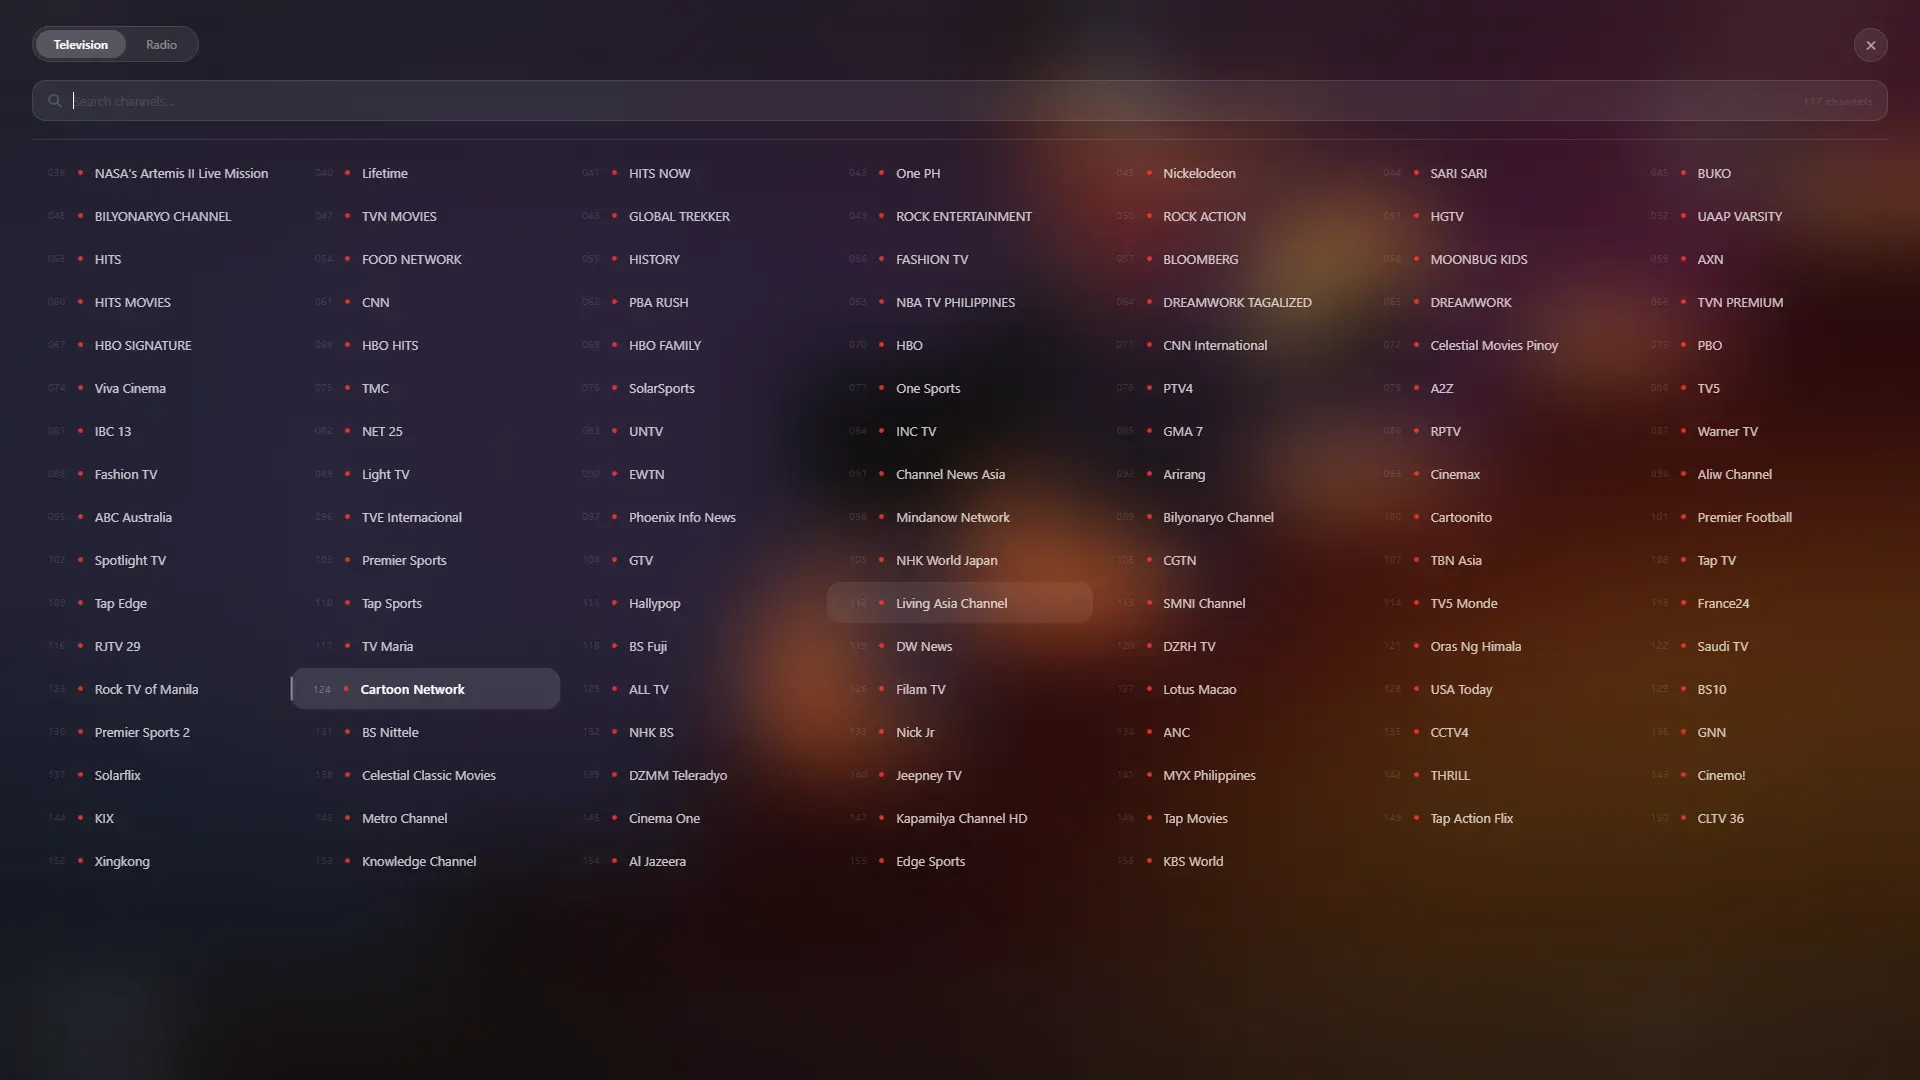Select the BUKO channel
This screenshot has height=1080, width=1920.
coord(1760,173)
